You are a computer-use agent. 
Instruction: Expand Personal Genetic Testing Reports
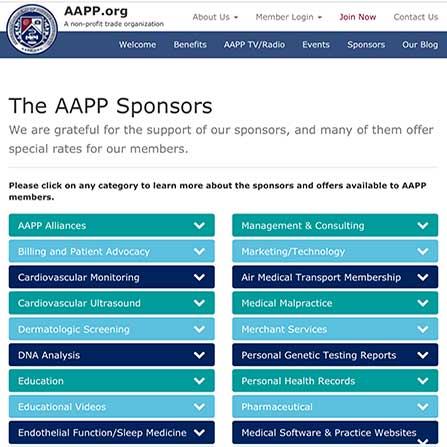tap(335, 355)
